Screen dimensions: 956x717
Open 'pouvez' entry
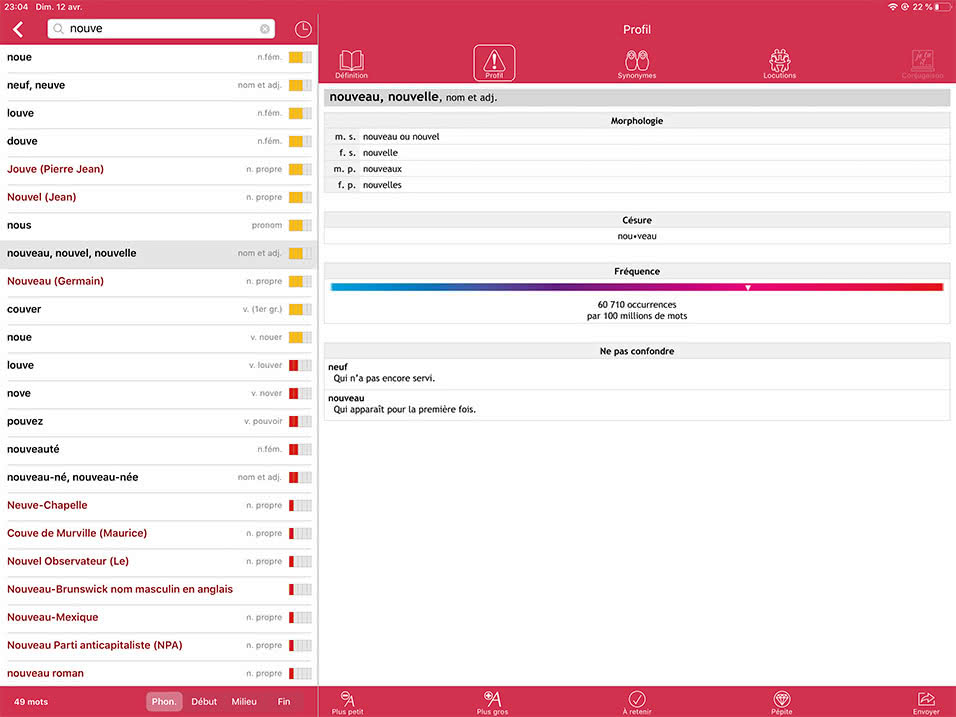[x=159, y=422]
